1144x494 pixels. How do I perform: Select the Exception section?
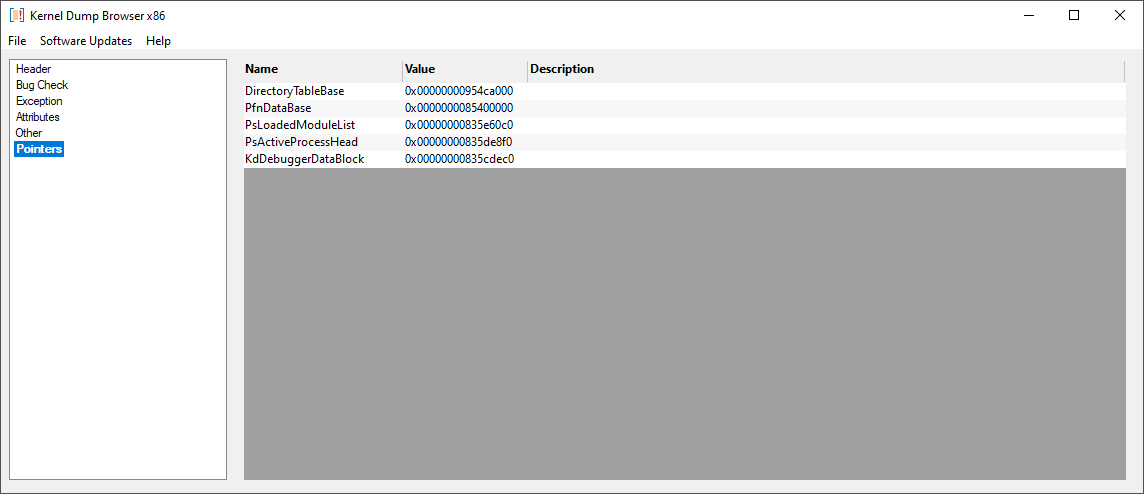point(39,101)
